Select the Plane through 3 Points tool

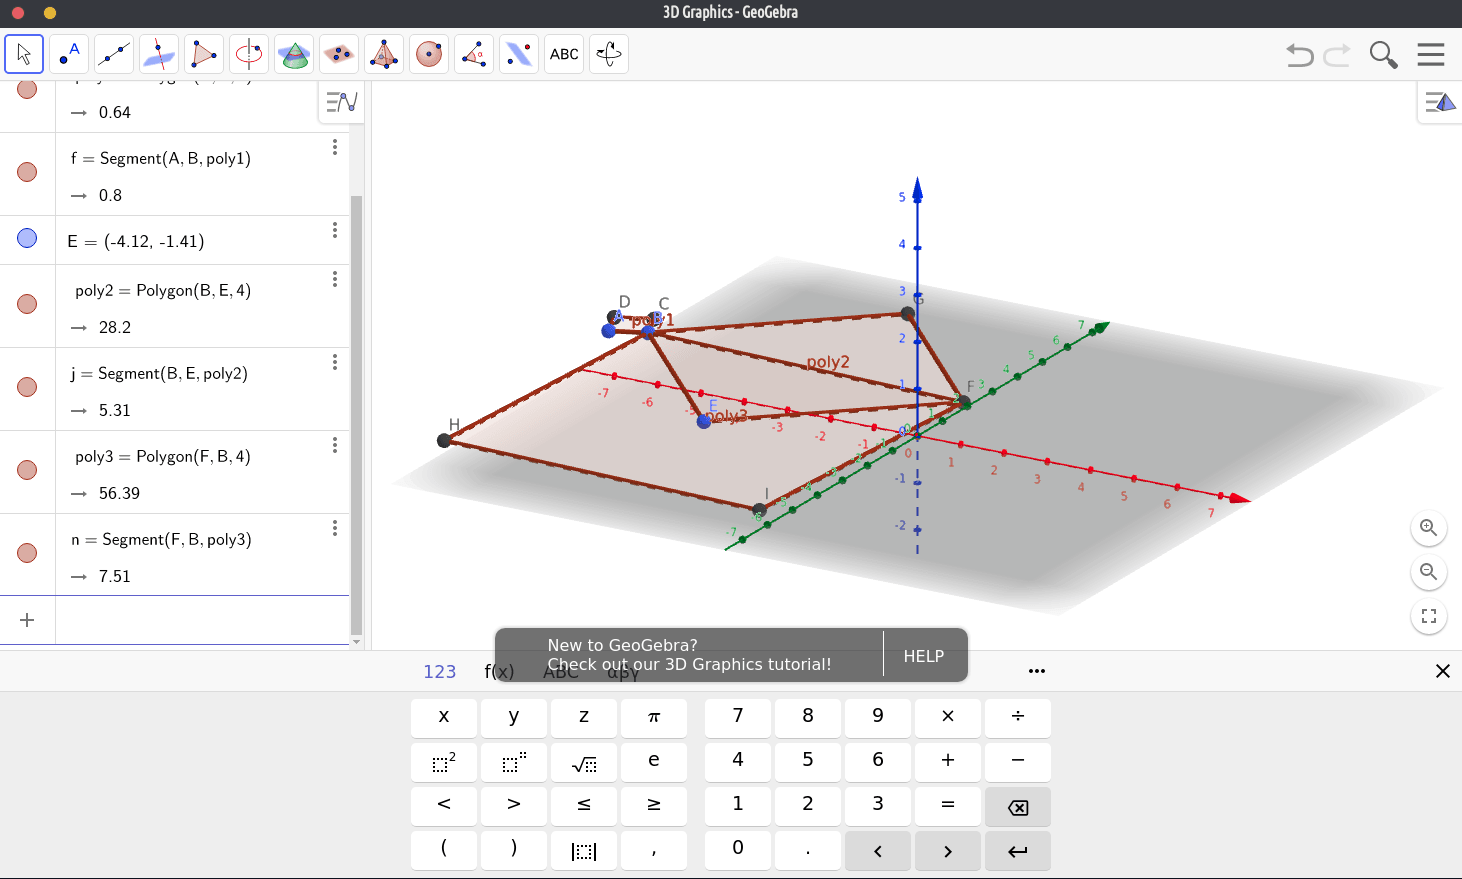pos(339,54)
